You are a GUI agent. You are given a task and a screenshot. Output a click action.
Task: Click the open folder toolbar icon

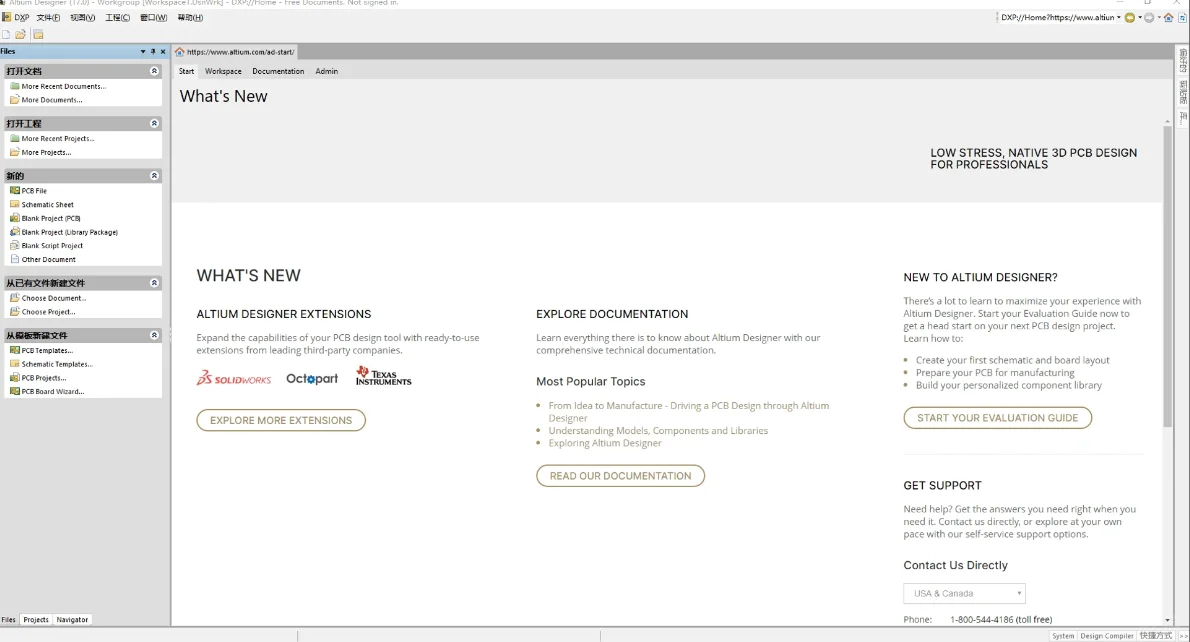tap(20, 34)
